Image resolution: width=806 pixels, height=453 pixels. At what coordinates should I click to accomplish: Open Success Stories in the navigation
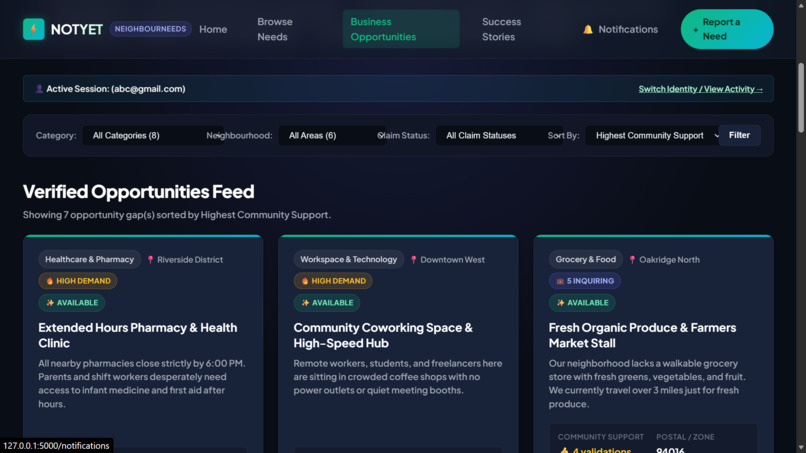(502, 29)
